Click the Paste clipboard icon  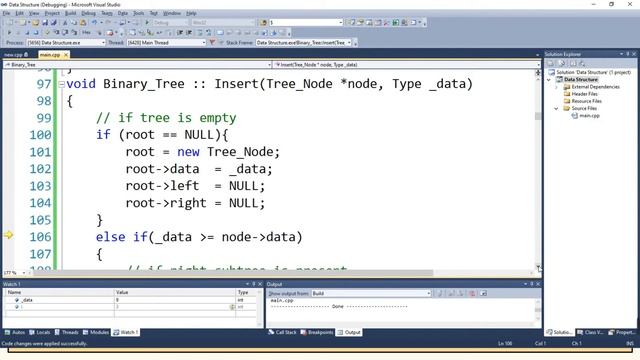[x=83, y=22]
